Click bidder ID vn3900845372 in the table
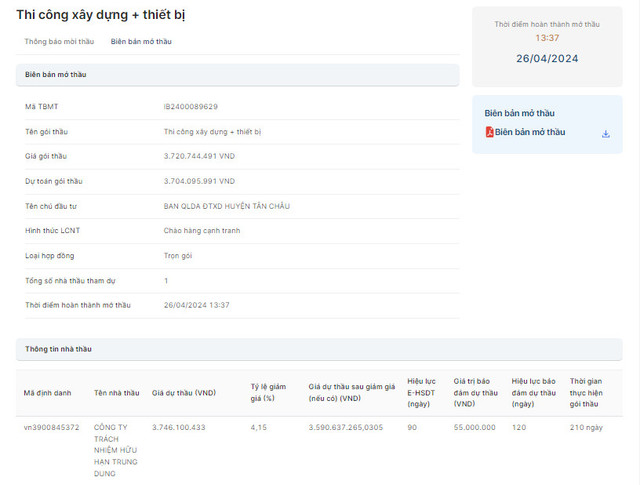Image resolution: width=640 pixels, height=485 pixels. click(51, 427)
